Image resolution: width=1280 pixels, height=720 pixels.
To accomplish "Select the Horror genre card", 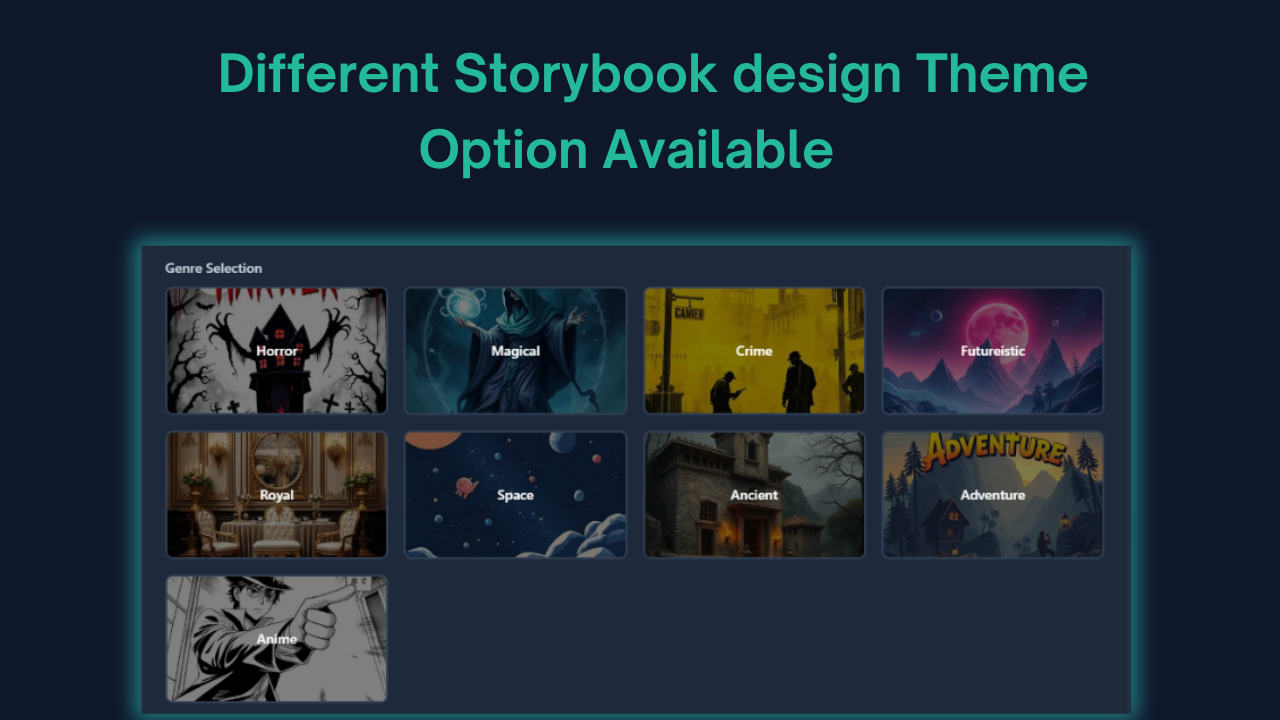I will point(277,351).
